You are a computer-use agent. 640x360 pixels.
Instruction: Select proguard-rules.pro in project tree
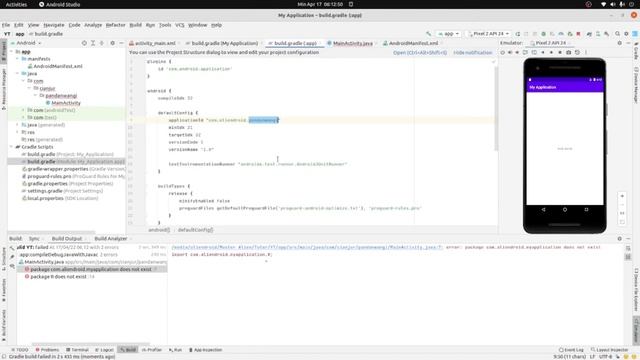(49, 176)
